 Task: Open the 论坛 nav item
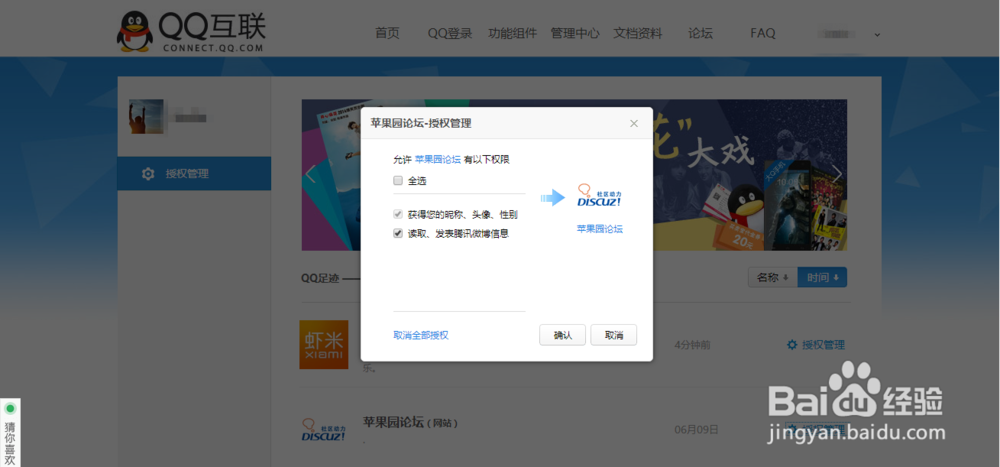click(x=700, y=33)
